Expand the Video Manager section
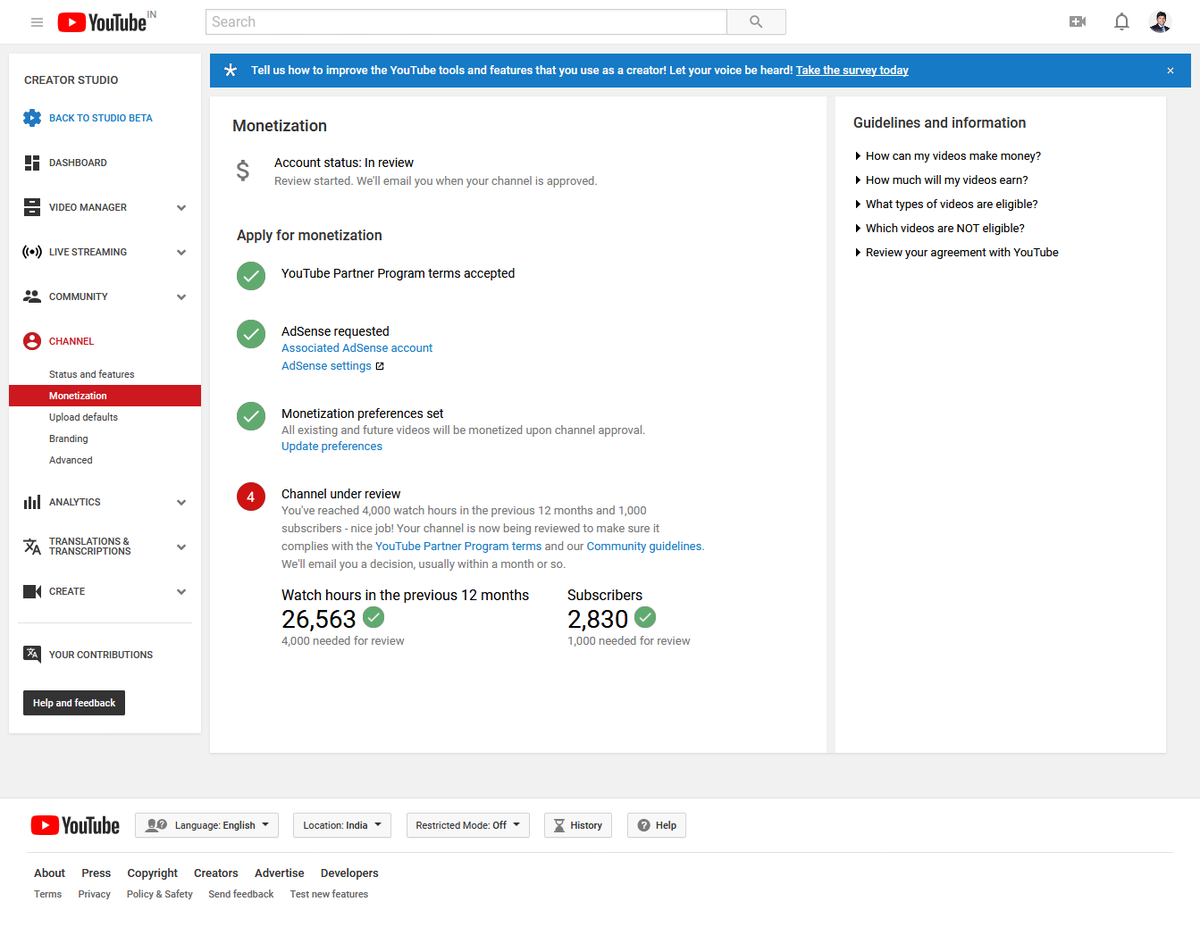 click(181, 208)
